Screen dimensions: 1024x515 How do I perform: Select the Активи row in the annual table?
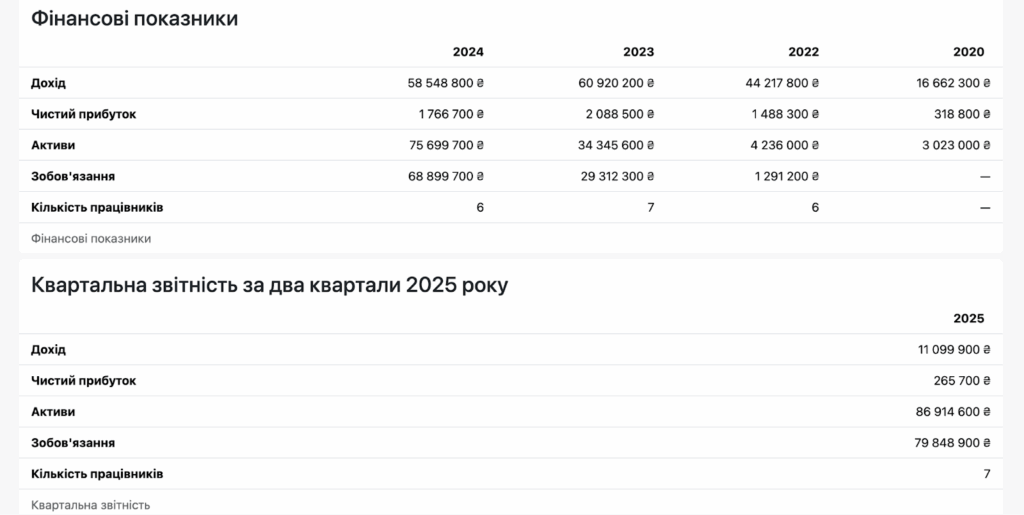[511, 146]
